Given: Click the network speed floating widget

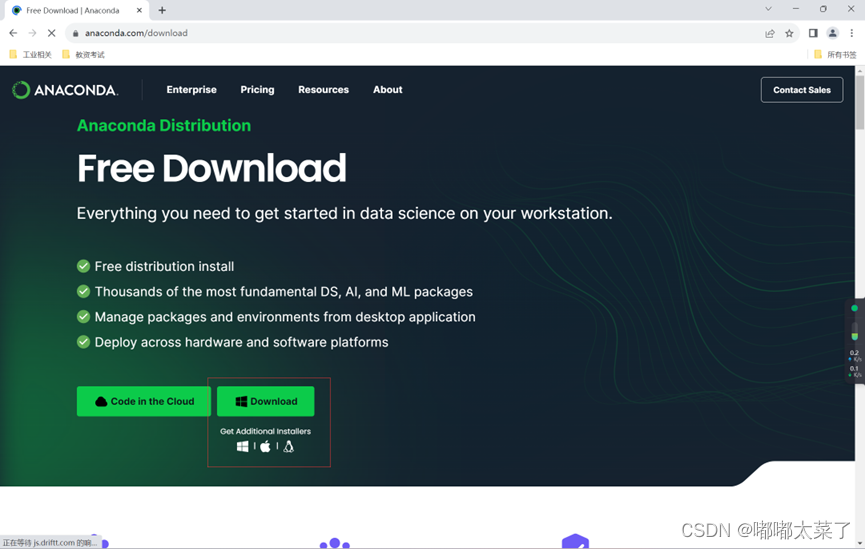Looking at the screenshot, I should 855,341.
